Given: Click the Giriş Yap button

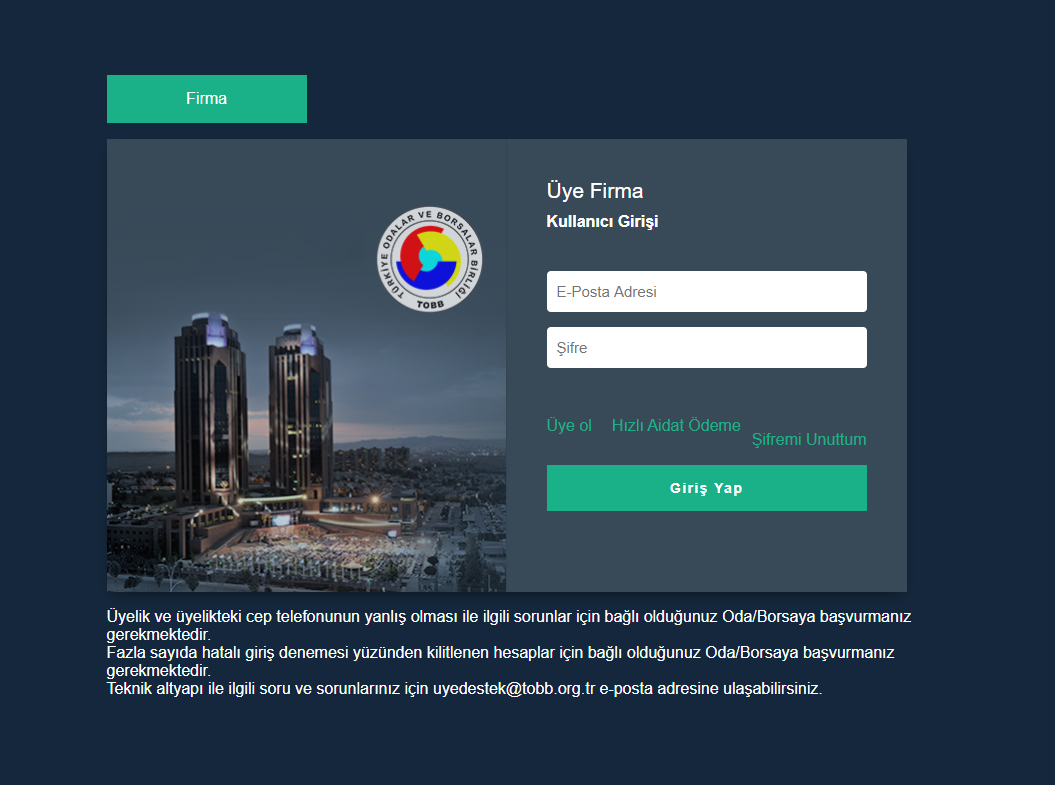Looking at the screenshot, I should coord(706,488).
